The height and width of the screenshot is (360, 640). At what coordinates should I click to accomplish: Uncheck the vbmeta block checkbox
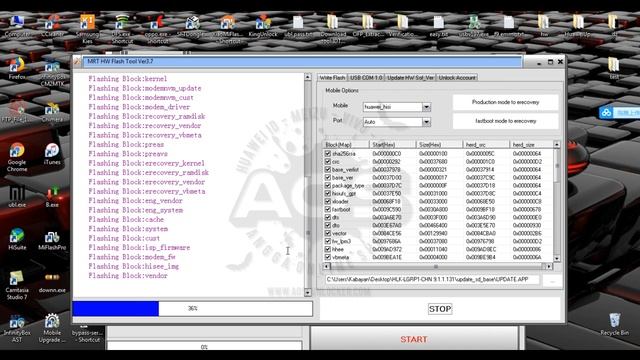(327, 257)
